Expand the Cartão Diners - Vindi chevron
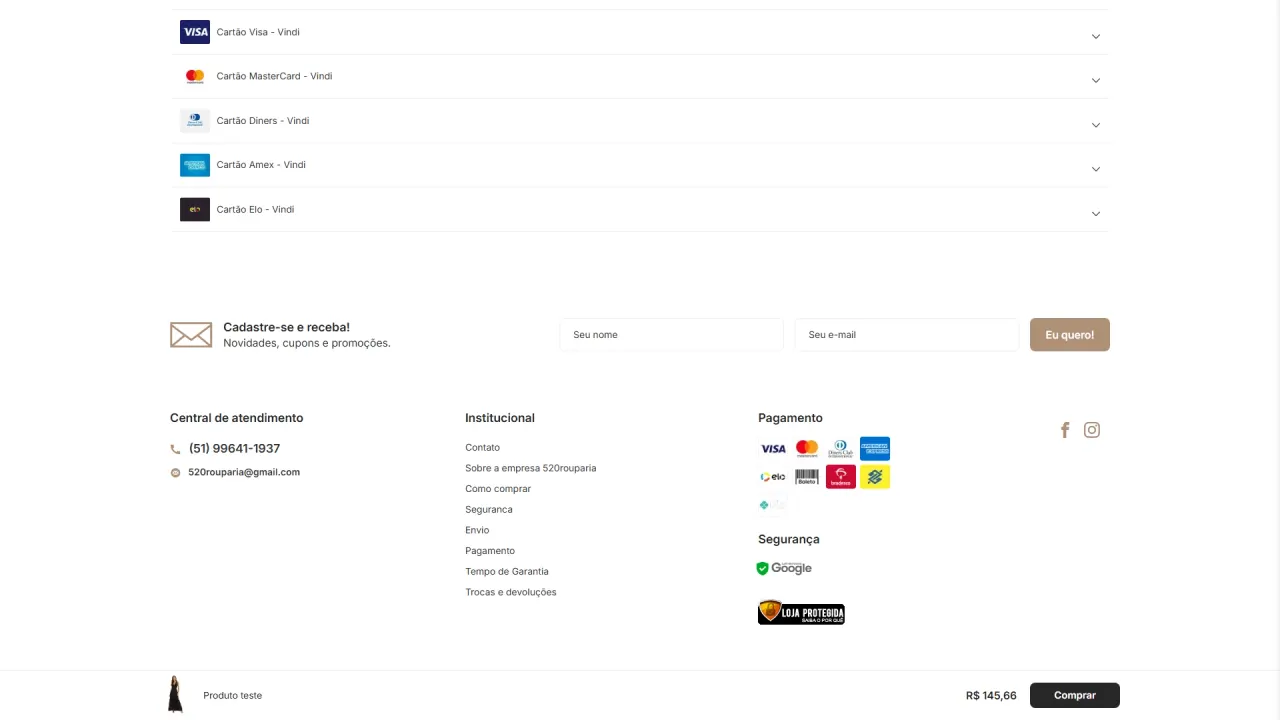The image size is (1280, 720). click(x=1096, y=125)
